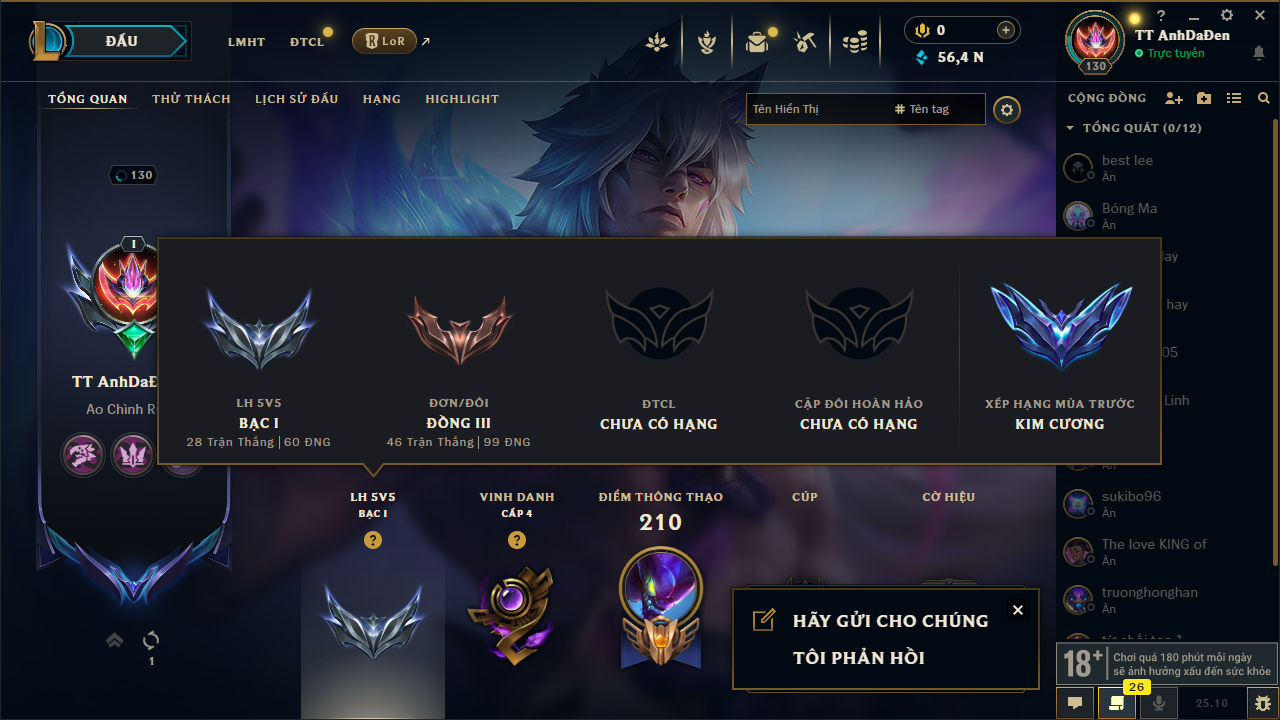The image size is (1280, 720).
Task: Close the feedback prompt popup
Action: pos(1018,610)
